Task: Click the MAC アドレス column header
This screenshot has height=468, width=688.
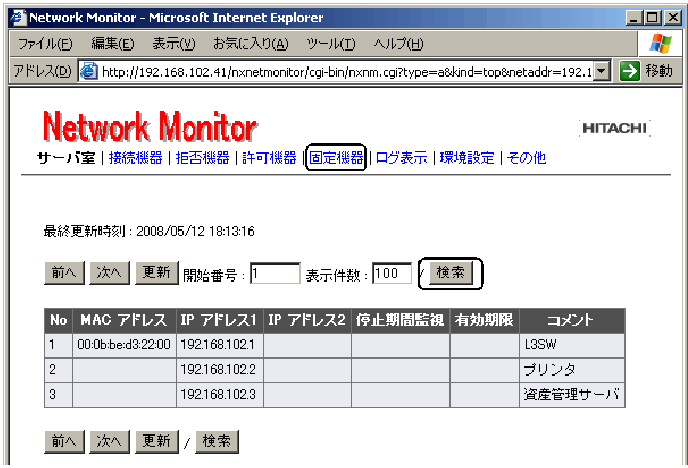Action: click(124, 320)
